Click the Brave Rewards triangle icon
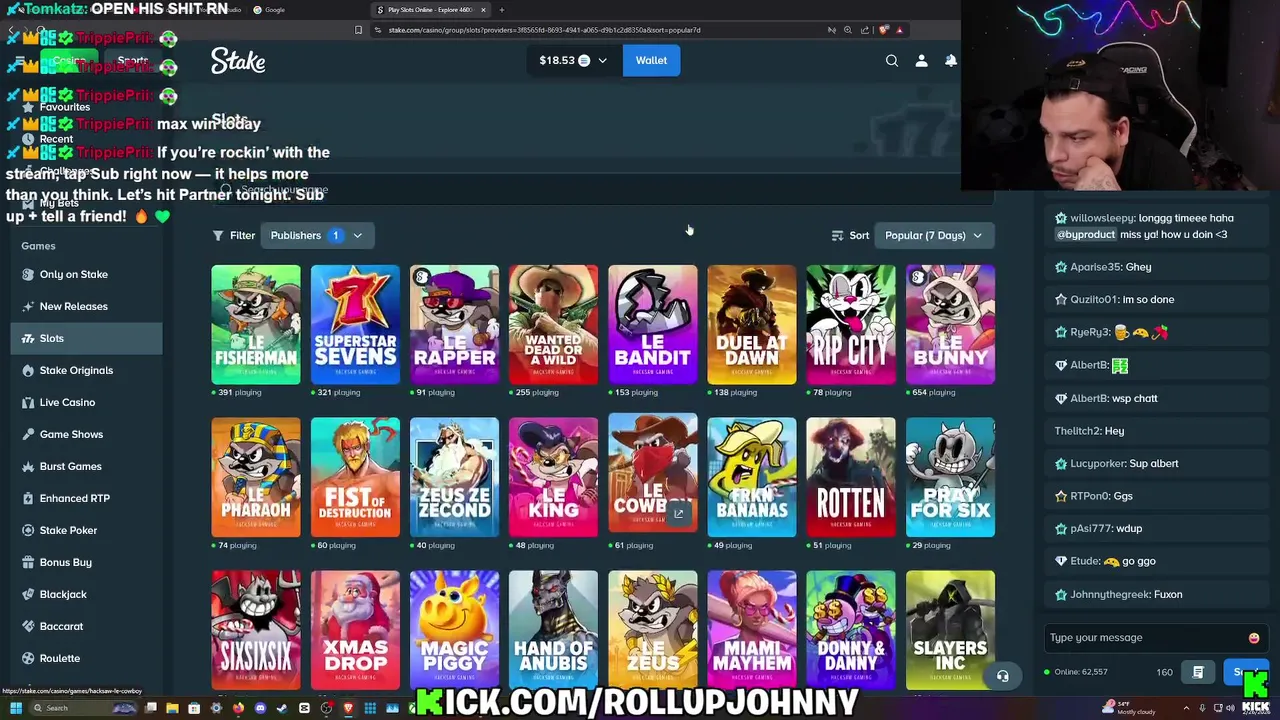1280x720 pixels. pos(899,30)
